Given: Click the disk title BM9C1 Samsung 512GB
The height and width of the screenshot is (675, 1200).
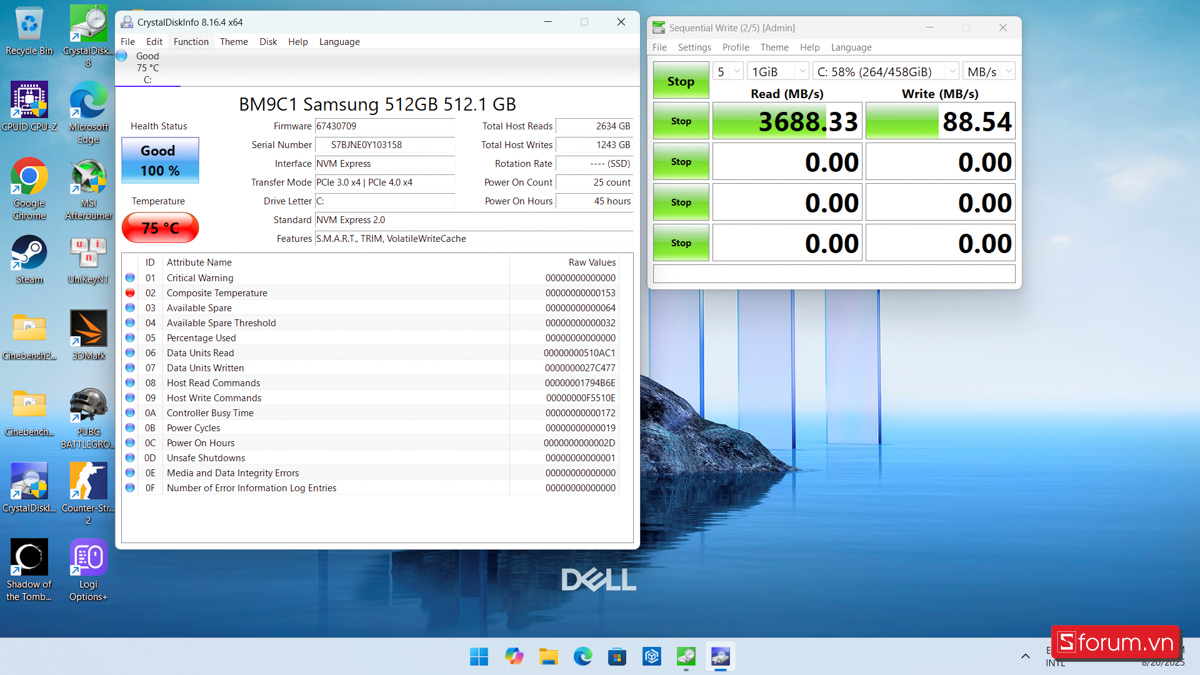Looking at the screenshot, I should point(377,104).
